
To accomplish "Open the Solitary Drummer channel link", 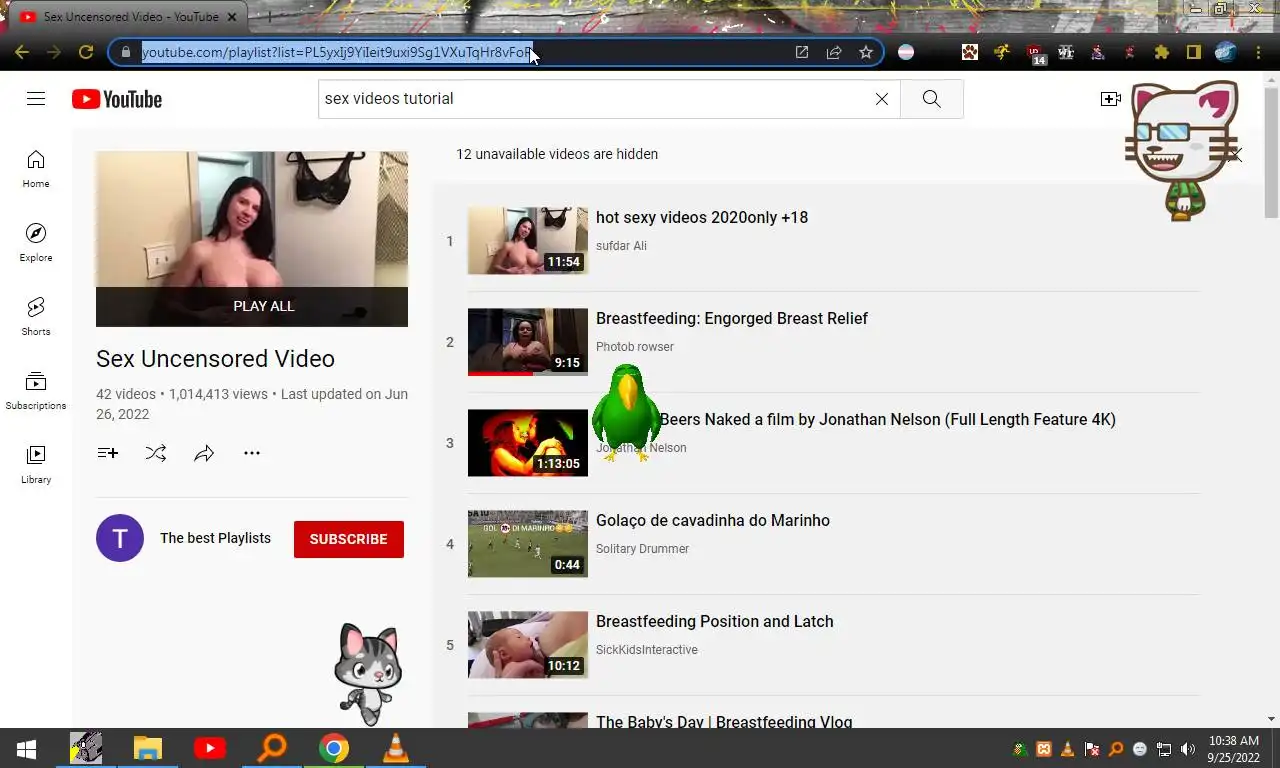I will [x=642, y=549].
